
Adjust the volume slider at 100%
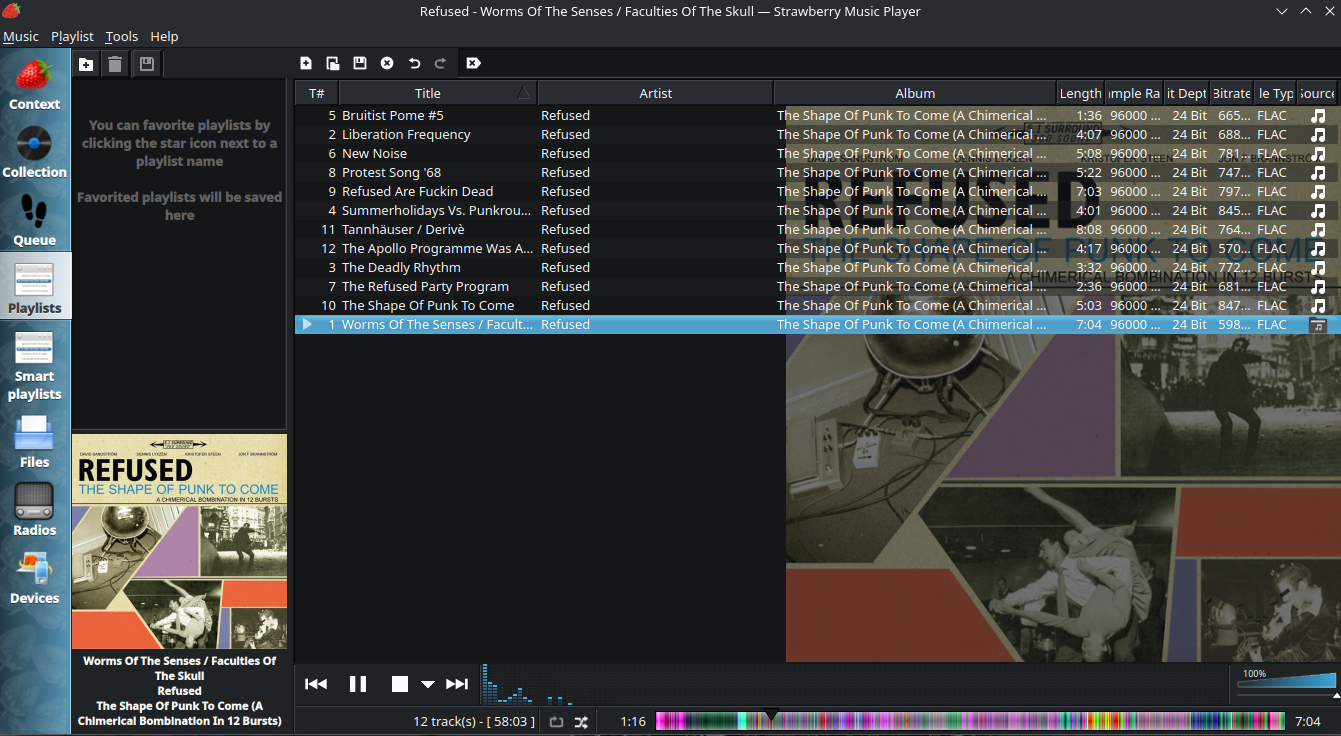click(1286, 684)
